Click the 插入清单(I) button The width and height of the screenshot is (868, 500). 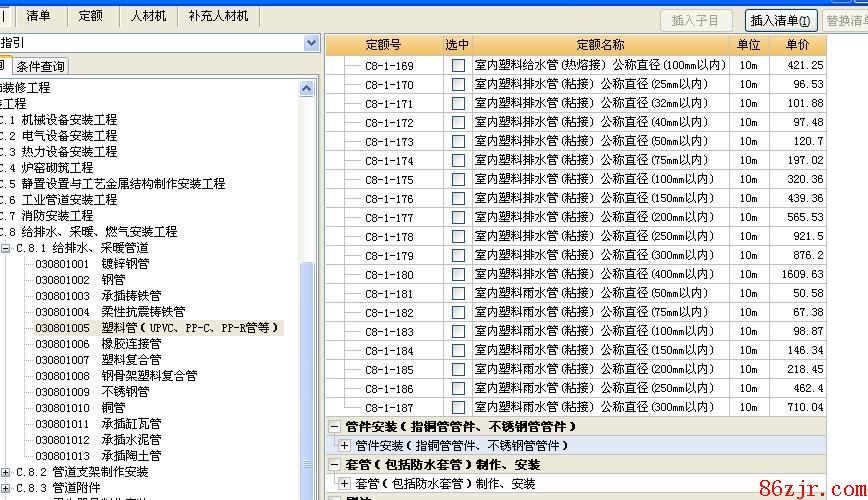point(780,20)
